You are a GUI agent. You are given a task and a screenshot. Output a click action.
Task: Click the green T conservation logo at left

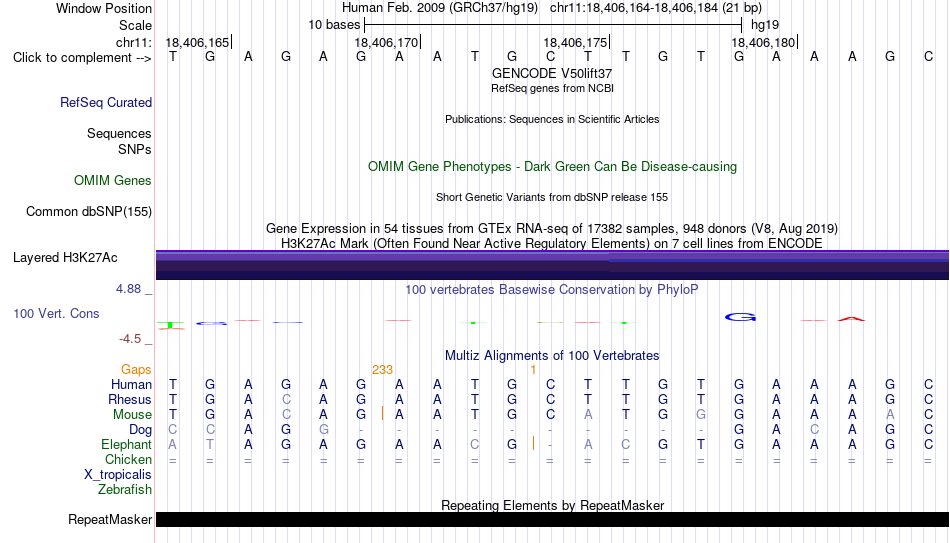pyautogui.click(x=171, y=325)
